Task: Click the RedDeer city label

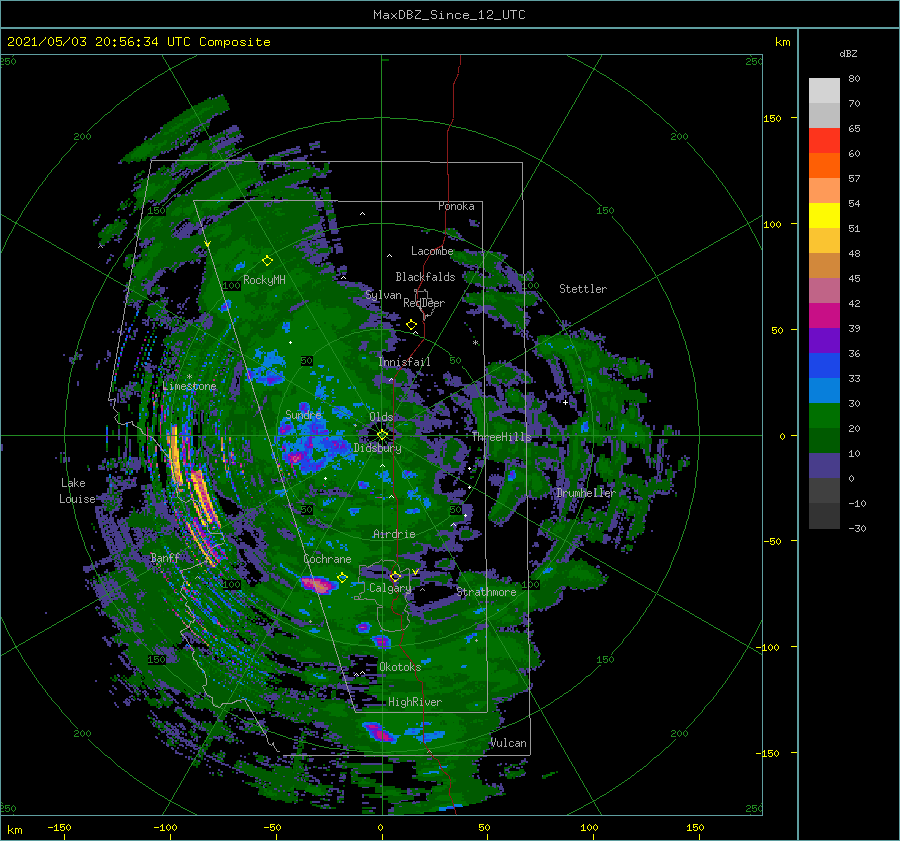Action: coord(424,303)
